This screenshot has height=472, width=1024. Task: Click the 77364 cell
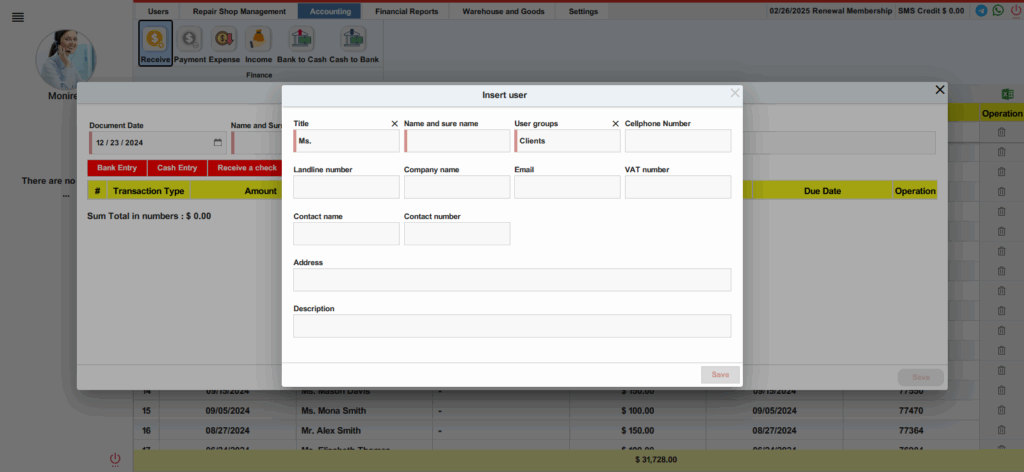pos(913,431)
